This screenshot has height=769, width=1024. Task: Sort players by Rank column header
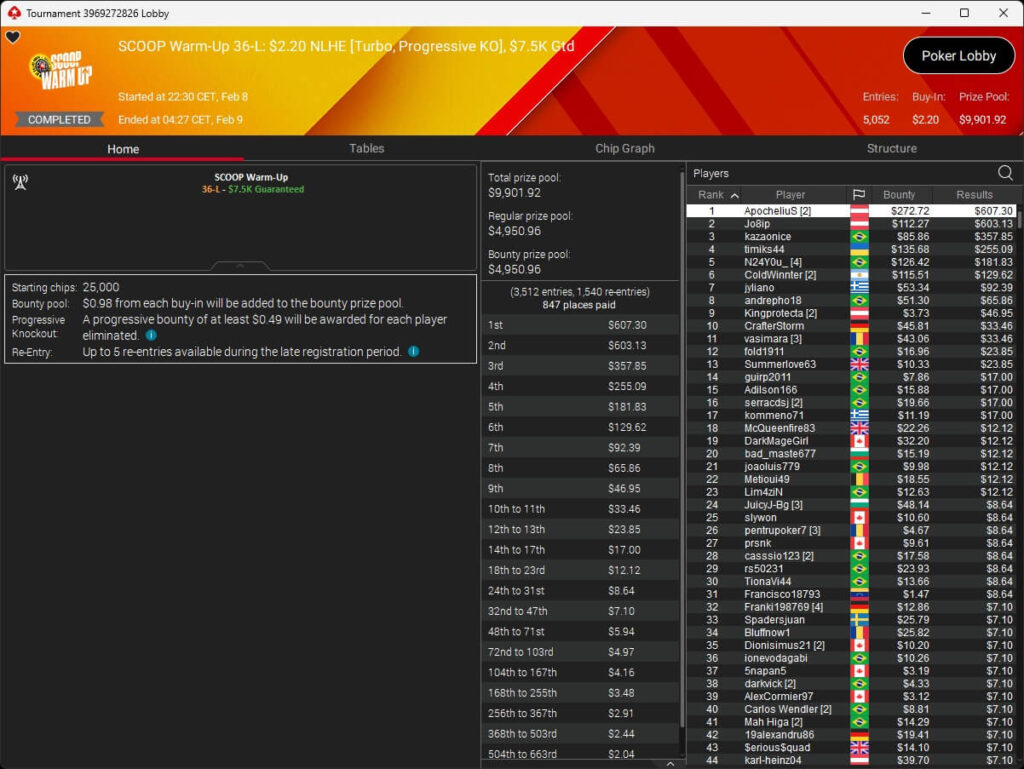click(x=718, y=195)
